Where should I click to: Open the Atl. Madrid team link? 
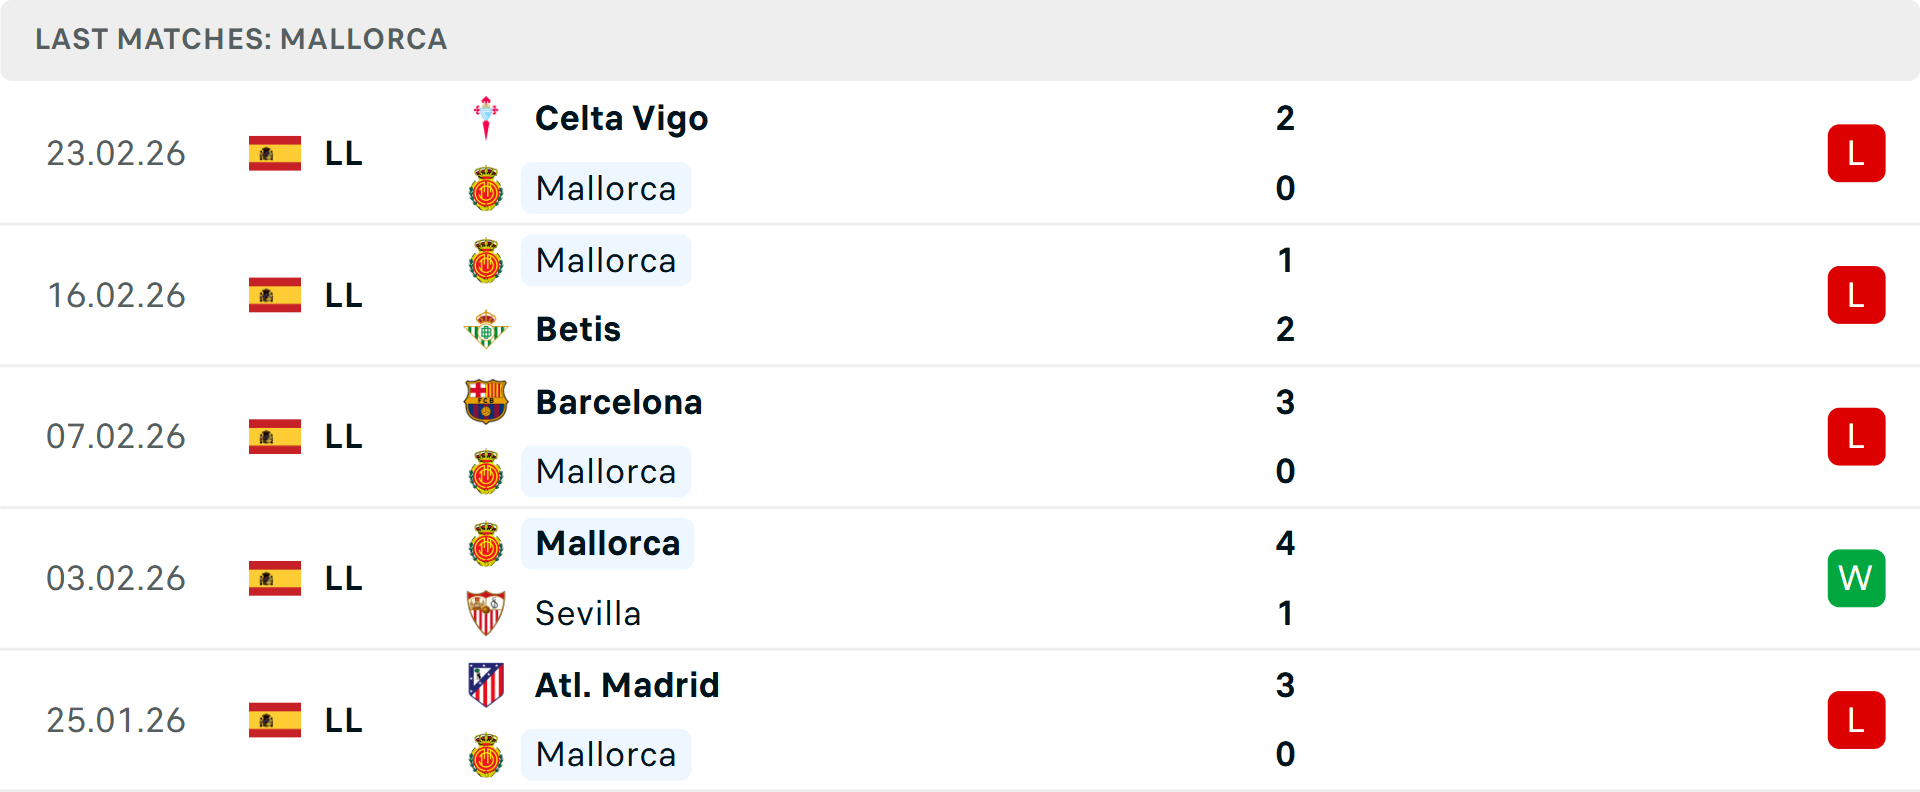[627, 685]
